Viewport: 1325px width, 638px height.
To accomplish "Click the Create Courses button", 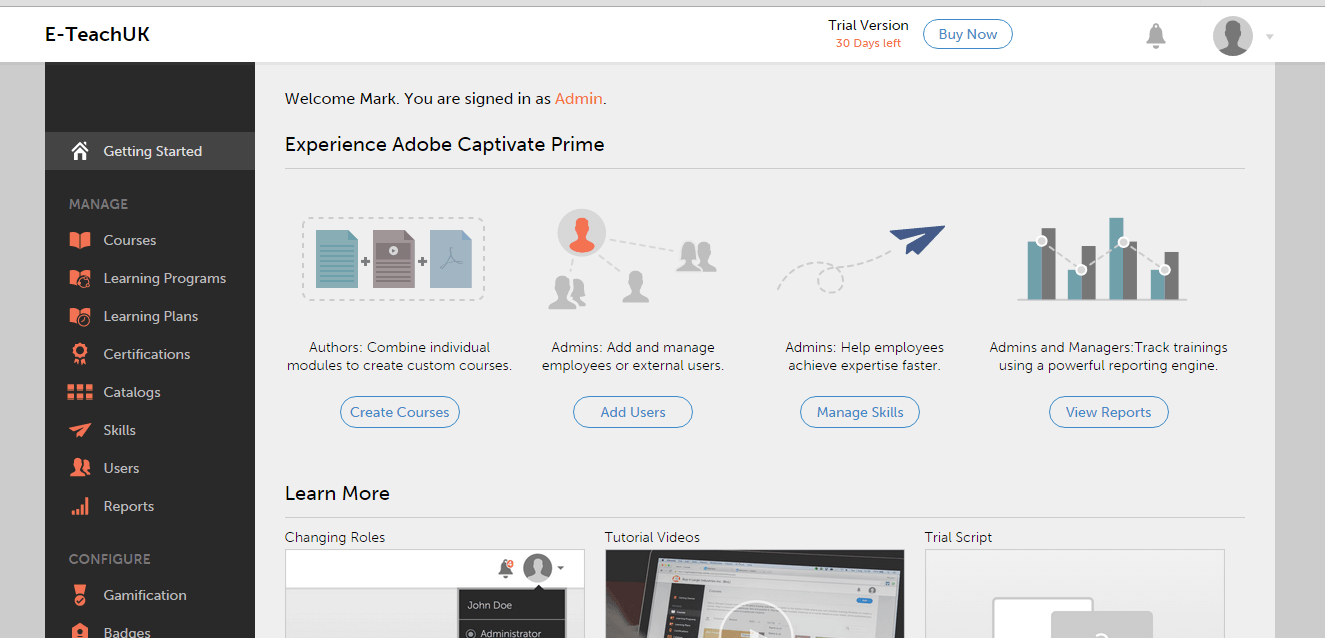I will (400, 412).
